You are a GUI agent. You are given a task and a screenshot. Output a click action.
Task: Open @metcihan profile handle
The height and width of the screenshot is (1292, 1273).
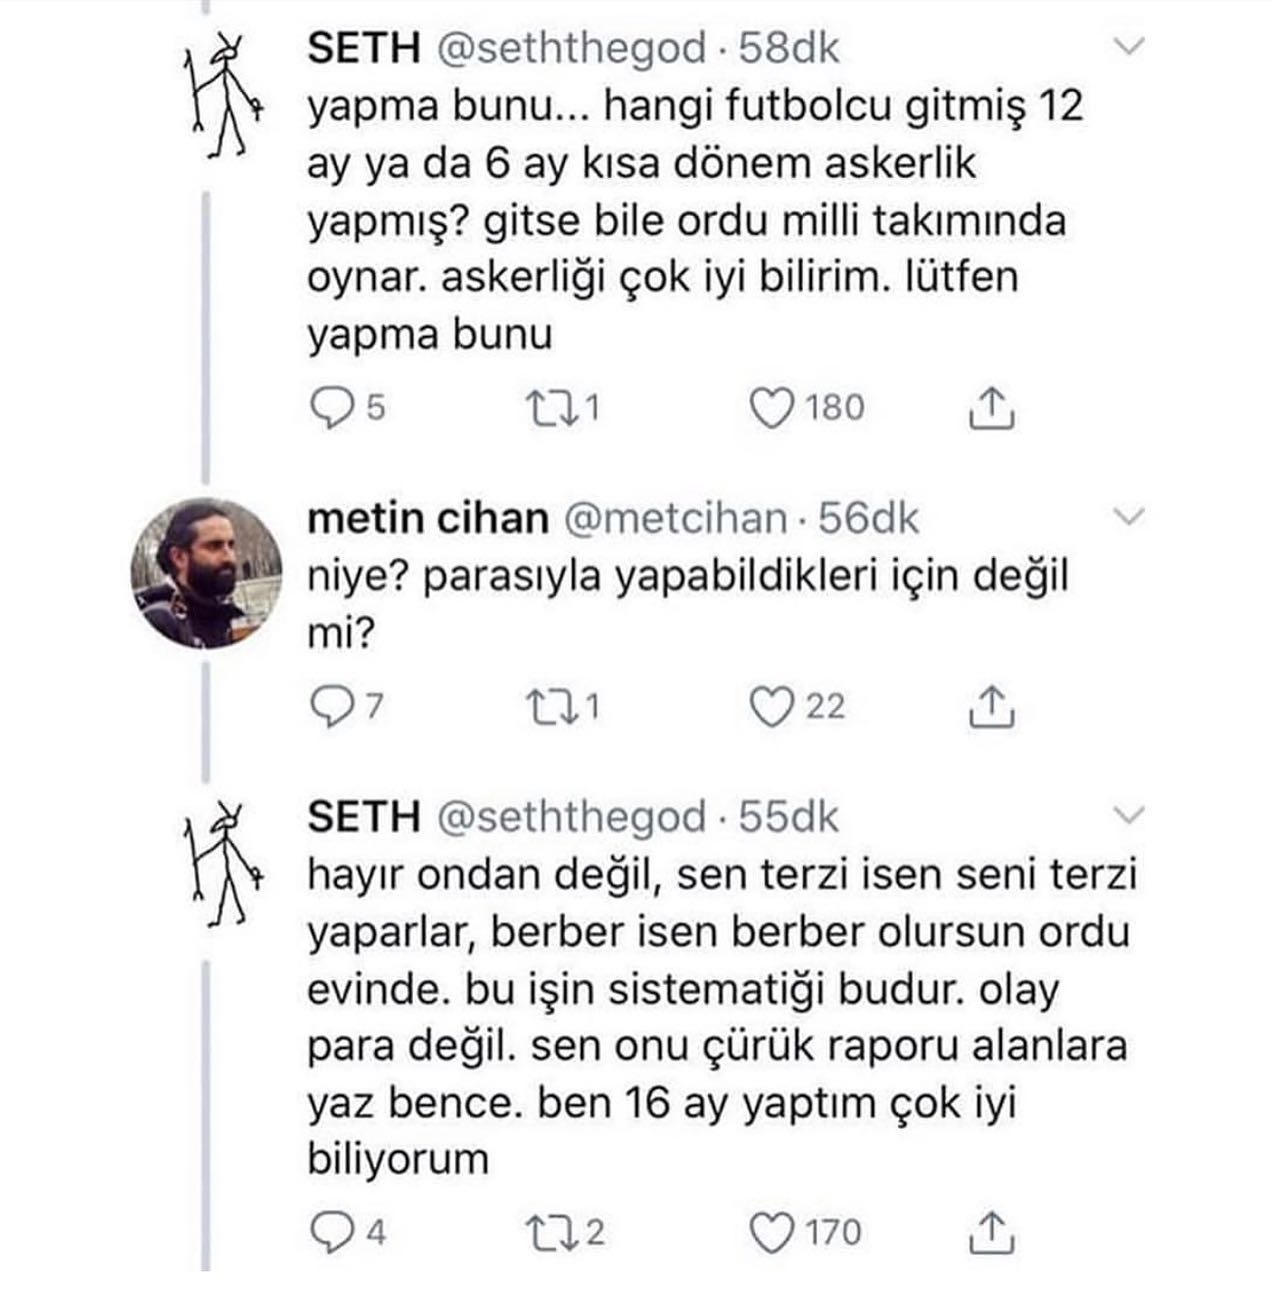click(x=677, y=517)
